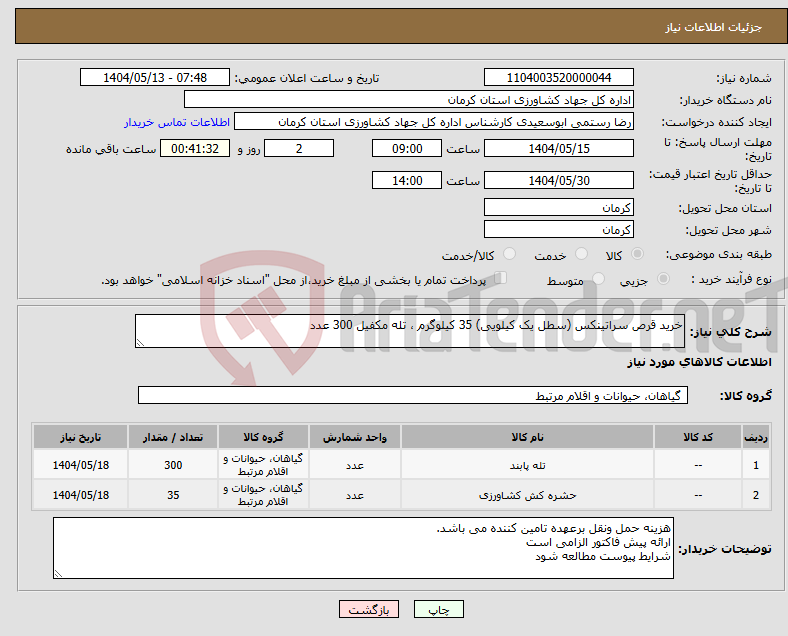Click the quantity cell showing 35

pyautogui.click(x=173, y=495)
